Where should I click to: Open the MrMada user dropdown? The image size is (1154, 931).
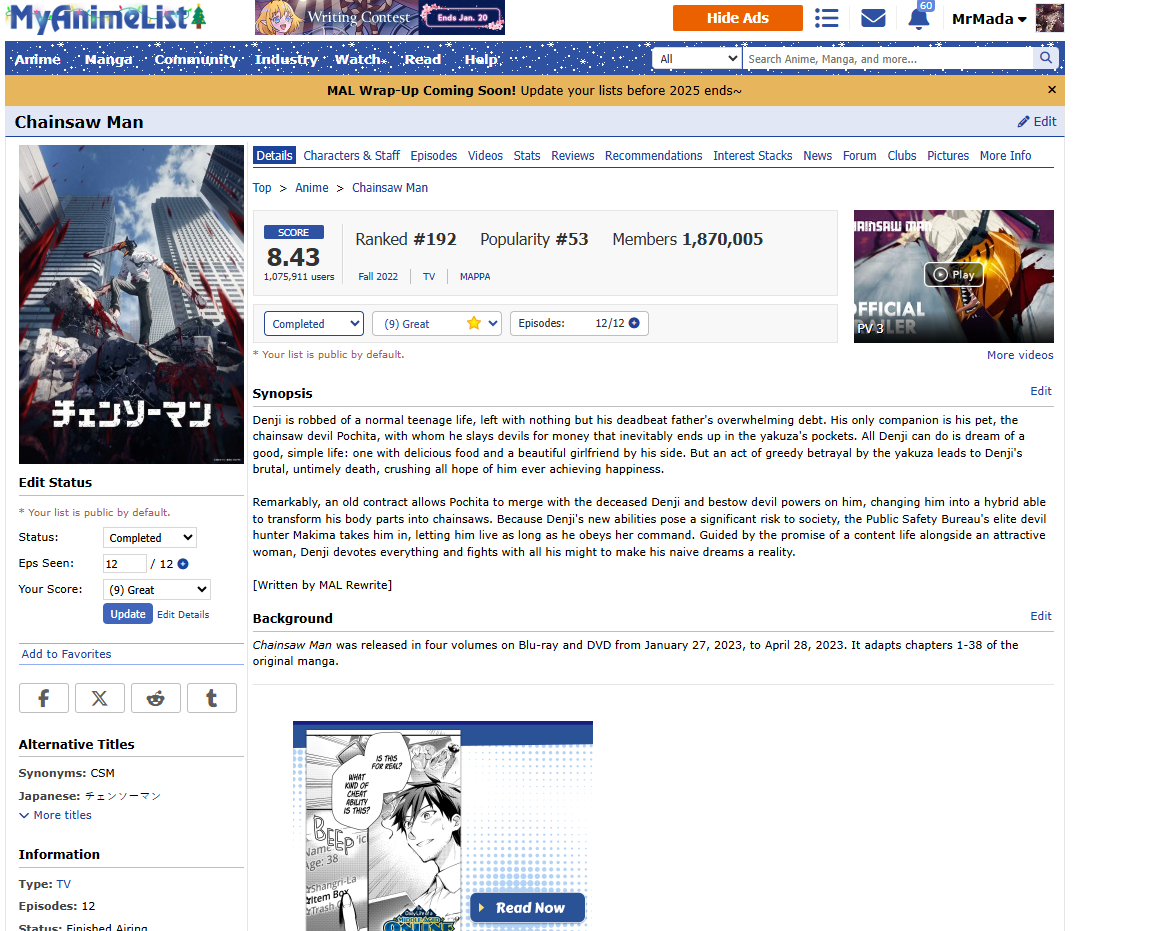988,19
